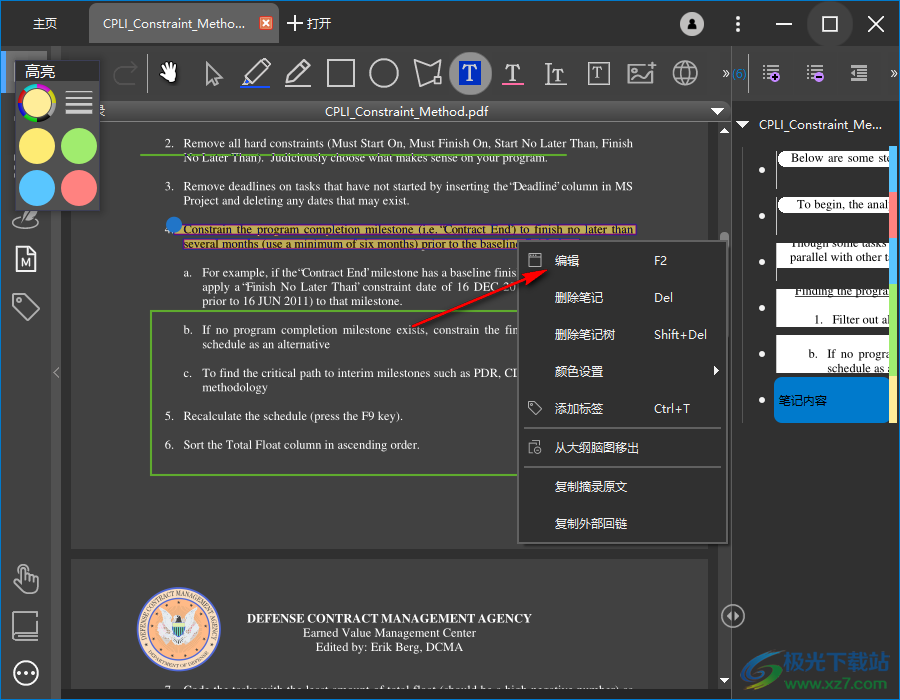Choose 编辑 from the context menu
Image resolution: width=900 pixels, height=700 pixels.
tap(622, 260)
